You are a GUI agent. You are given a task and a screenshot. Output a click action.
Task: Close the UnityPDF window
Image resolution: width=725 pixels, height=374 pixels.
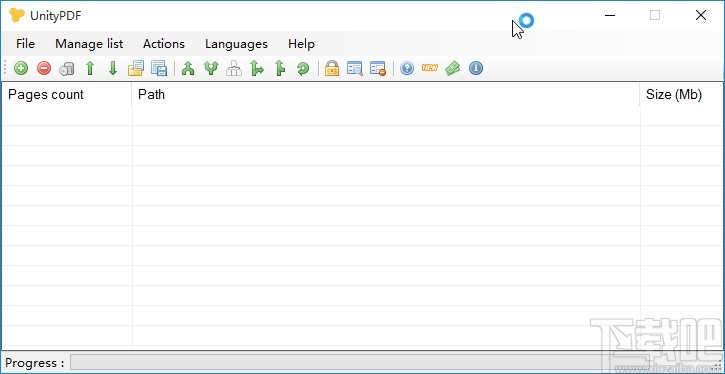700,15
